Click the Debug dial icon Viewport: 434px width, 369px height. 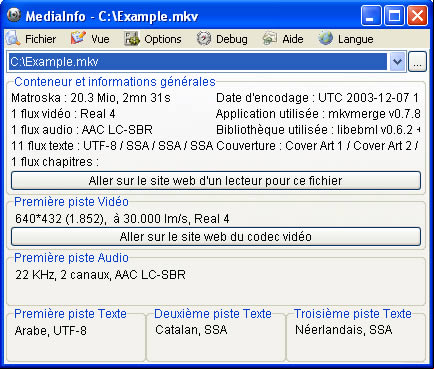tap(204, 39)
